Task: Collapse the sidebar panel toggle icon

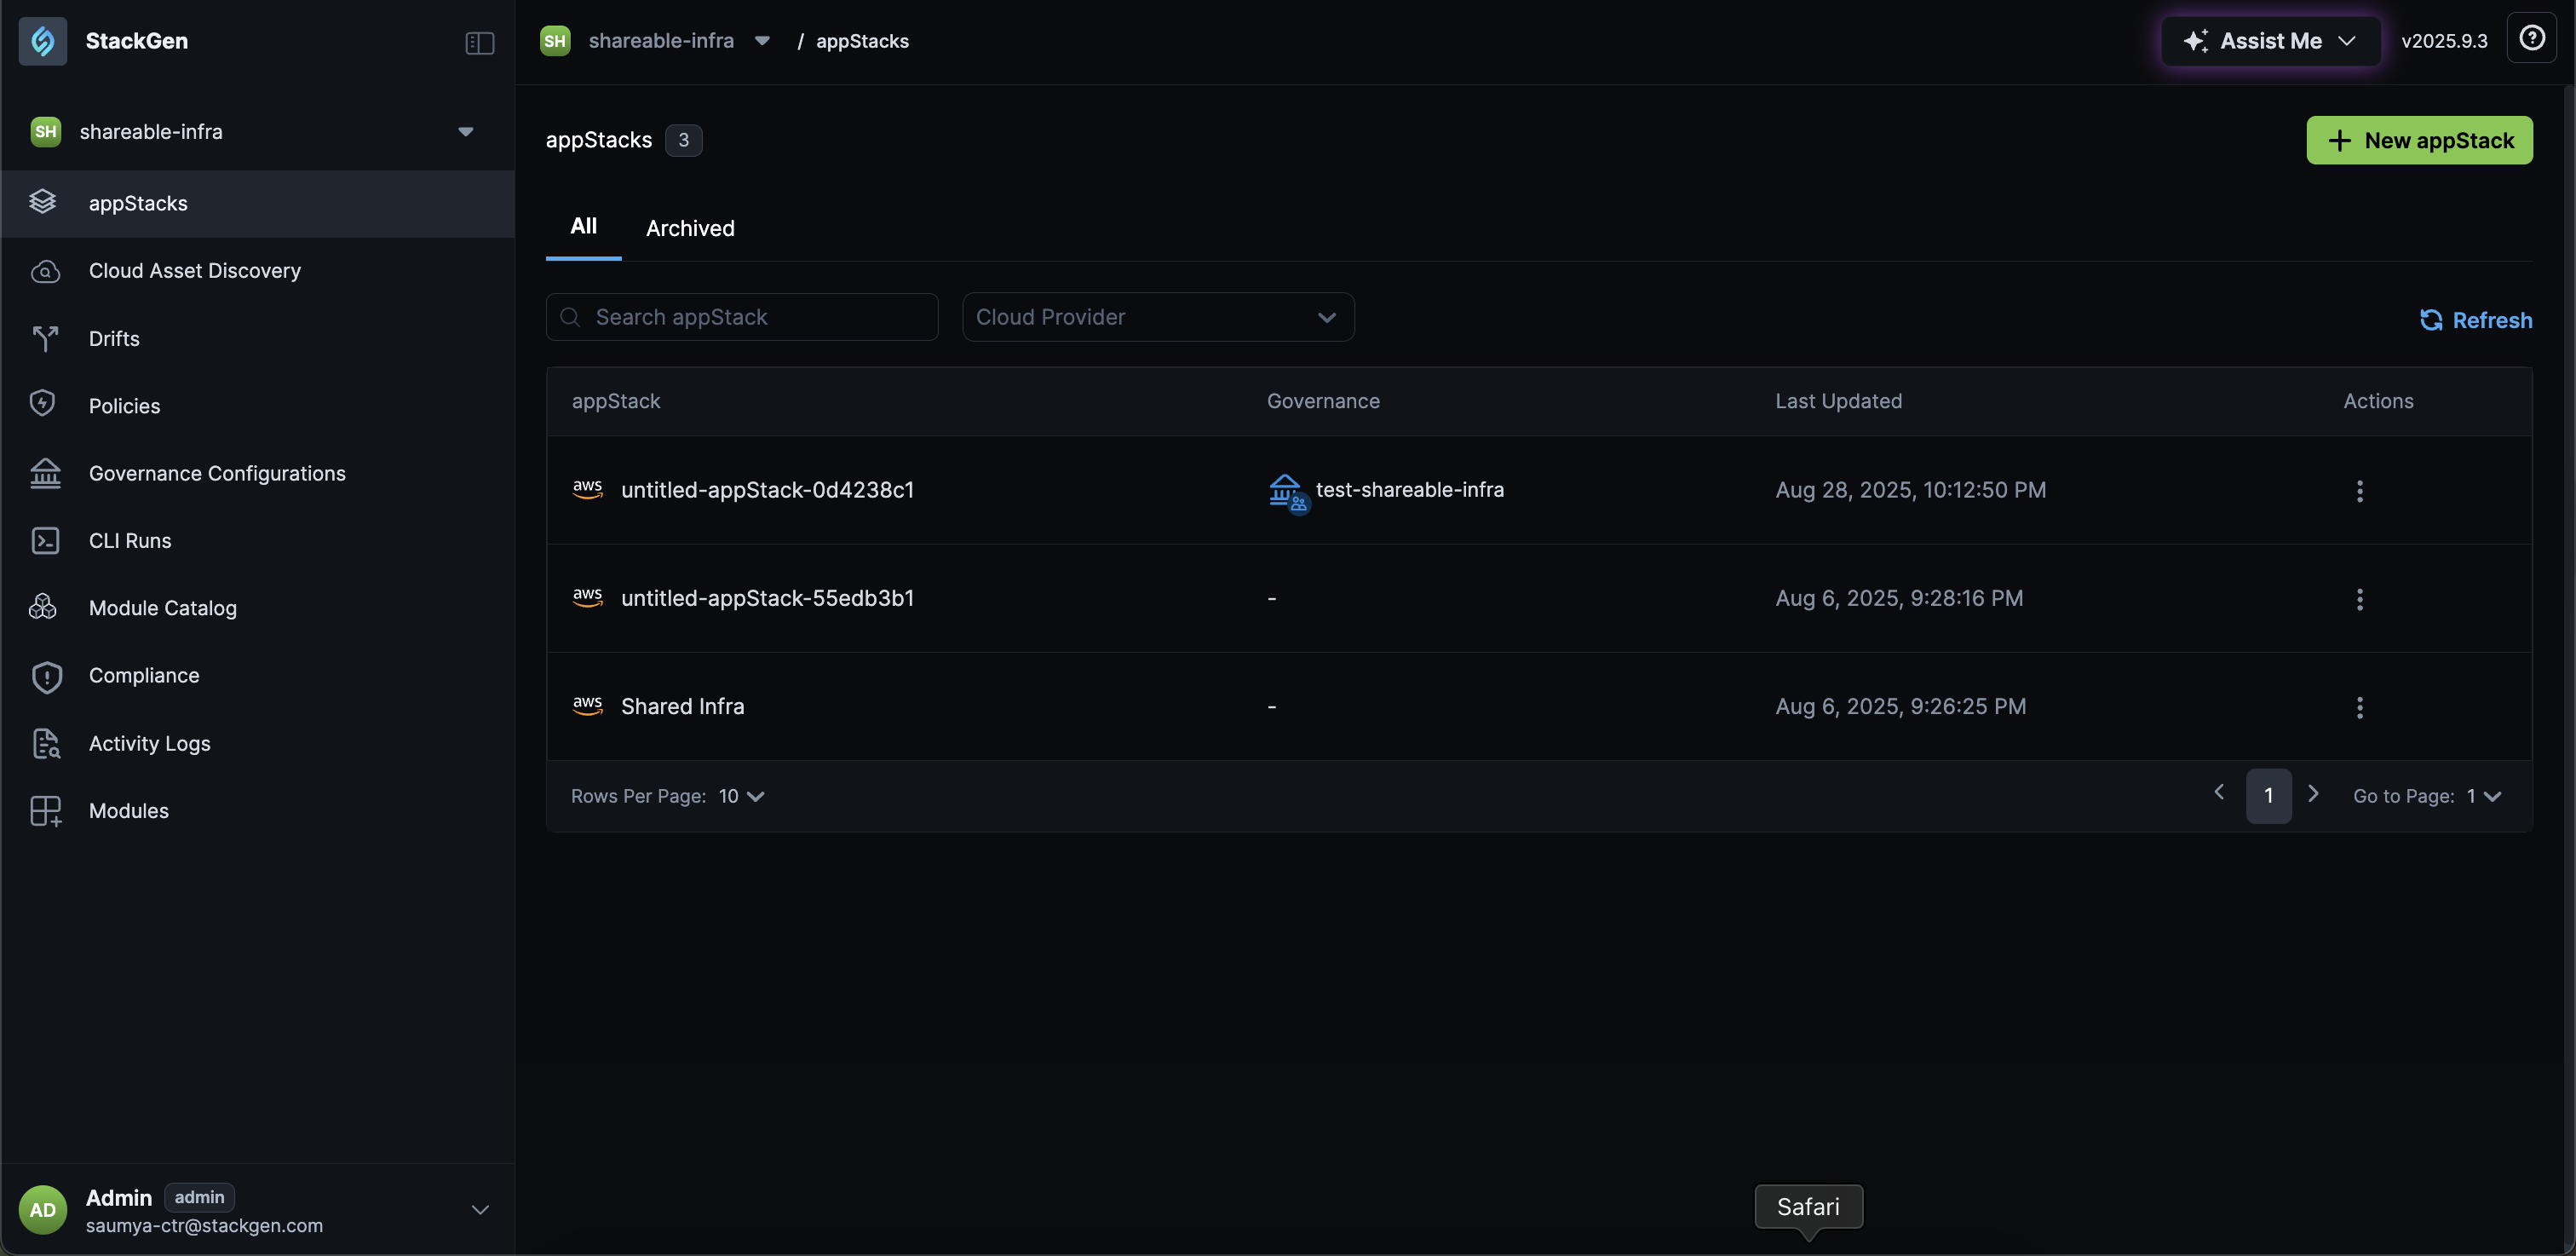Action: point(480,42)
